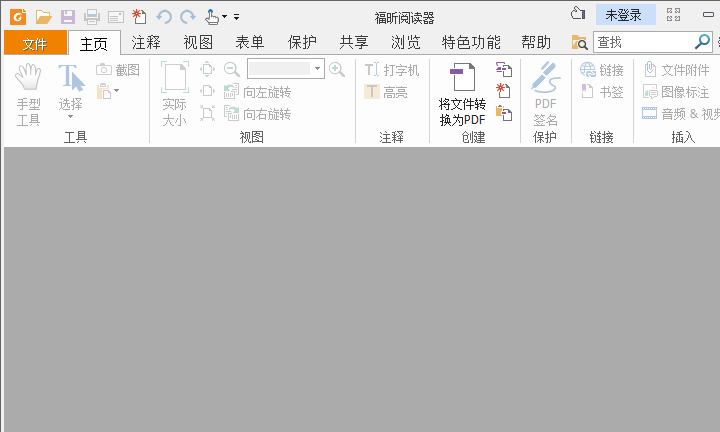720x432 pixels.
Task: Open the 表单 tab
Action: click(250, 43)
